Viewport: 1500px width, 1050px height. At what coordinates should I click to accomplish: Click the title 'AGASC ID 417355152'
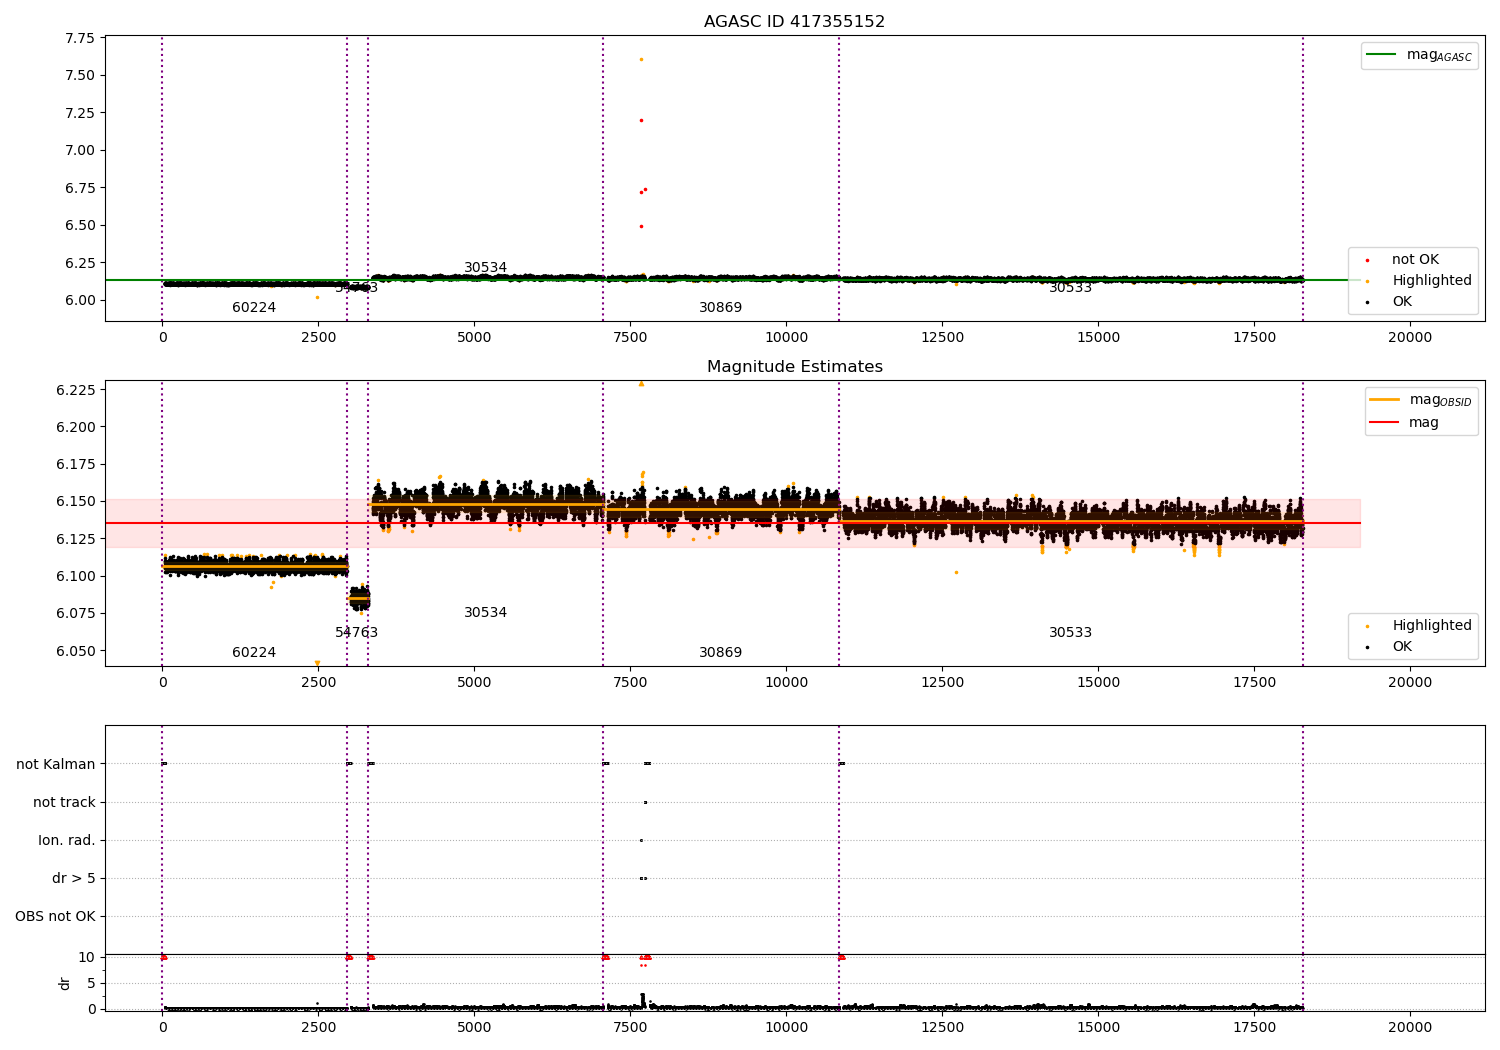(x=794, y=22)
